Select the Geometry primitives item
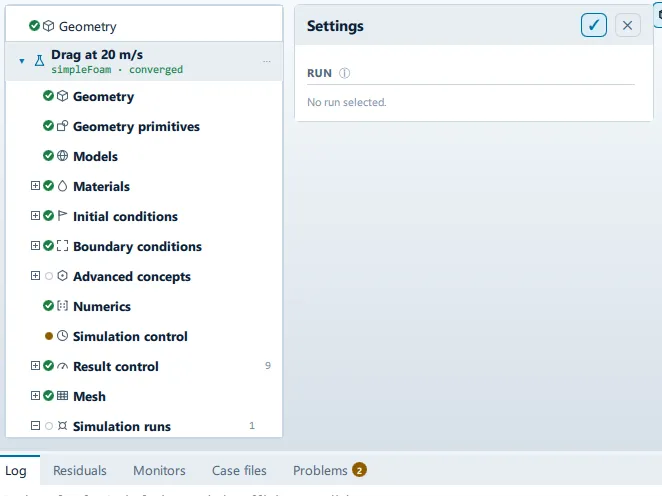Image resolution: width=662 pixels, height=496 pixels. click(144, 126)
